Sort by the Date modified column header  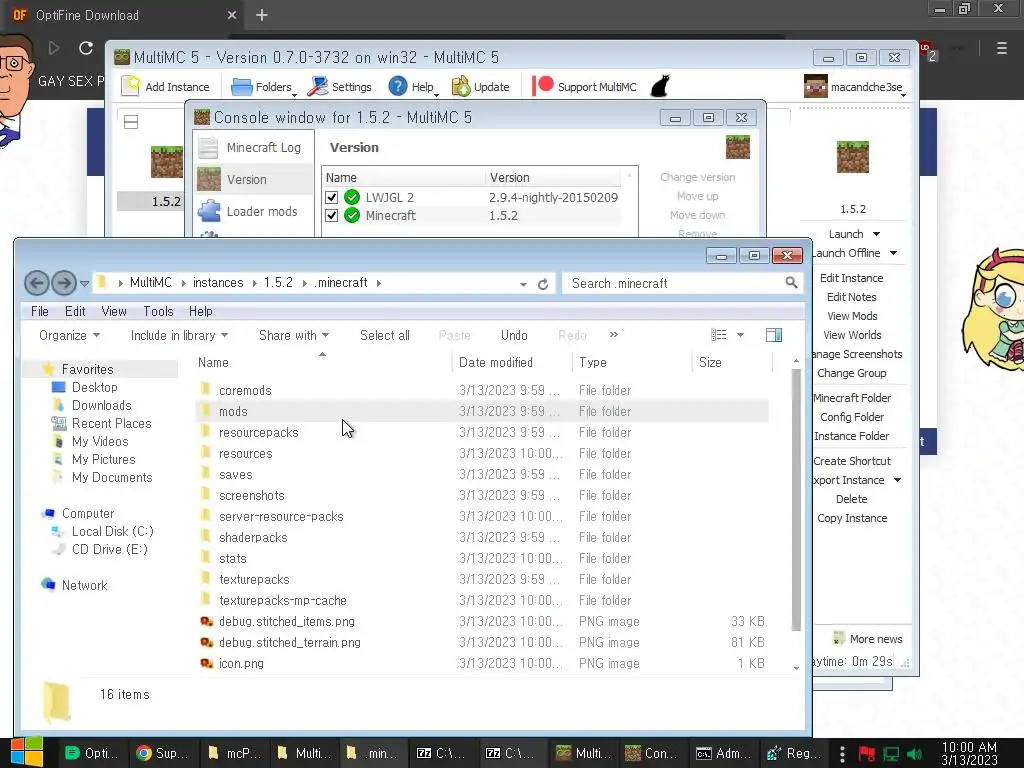511,362
